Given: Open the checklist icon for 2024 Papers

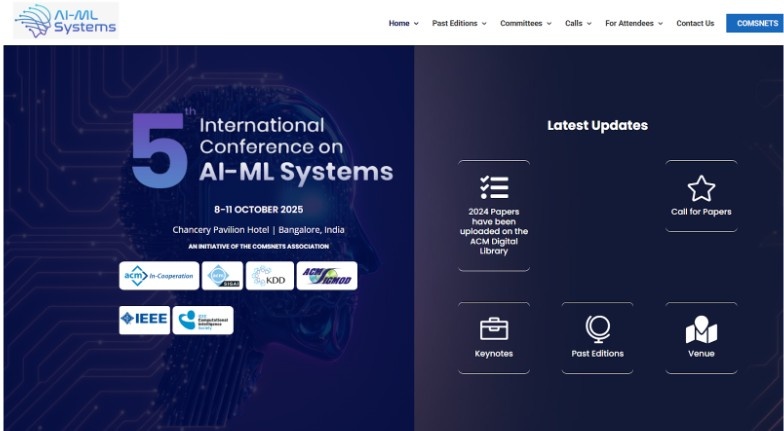Looking at the screenshot, I should (x=494, y=188).
